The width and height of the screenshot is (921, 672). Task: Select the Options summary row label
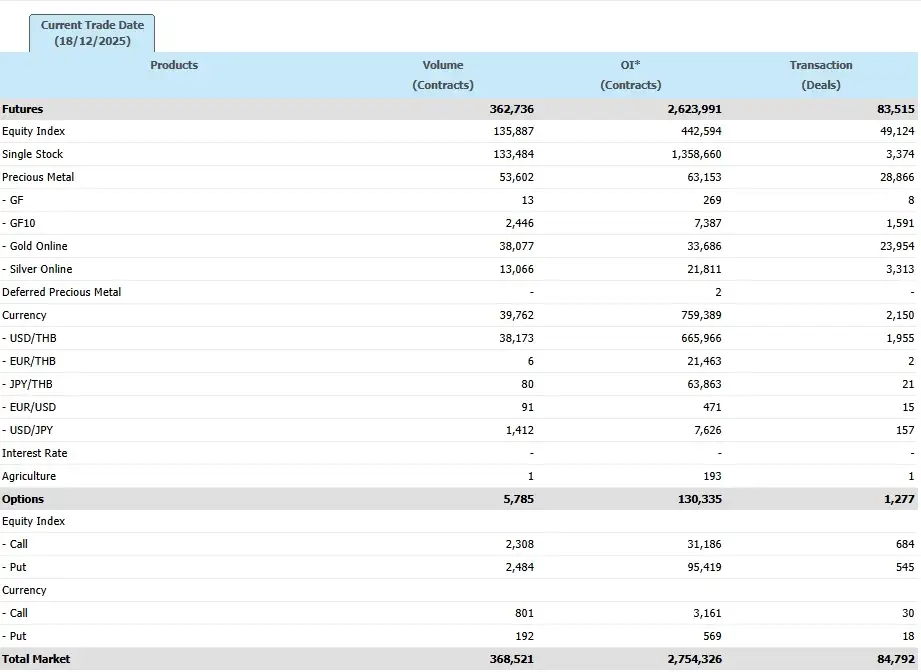pos(23,500)
